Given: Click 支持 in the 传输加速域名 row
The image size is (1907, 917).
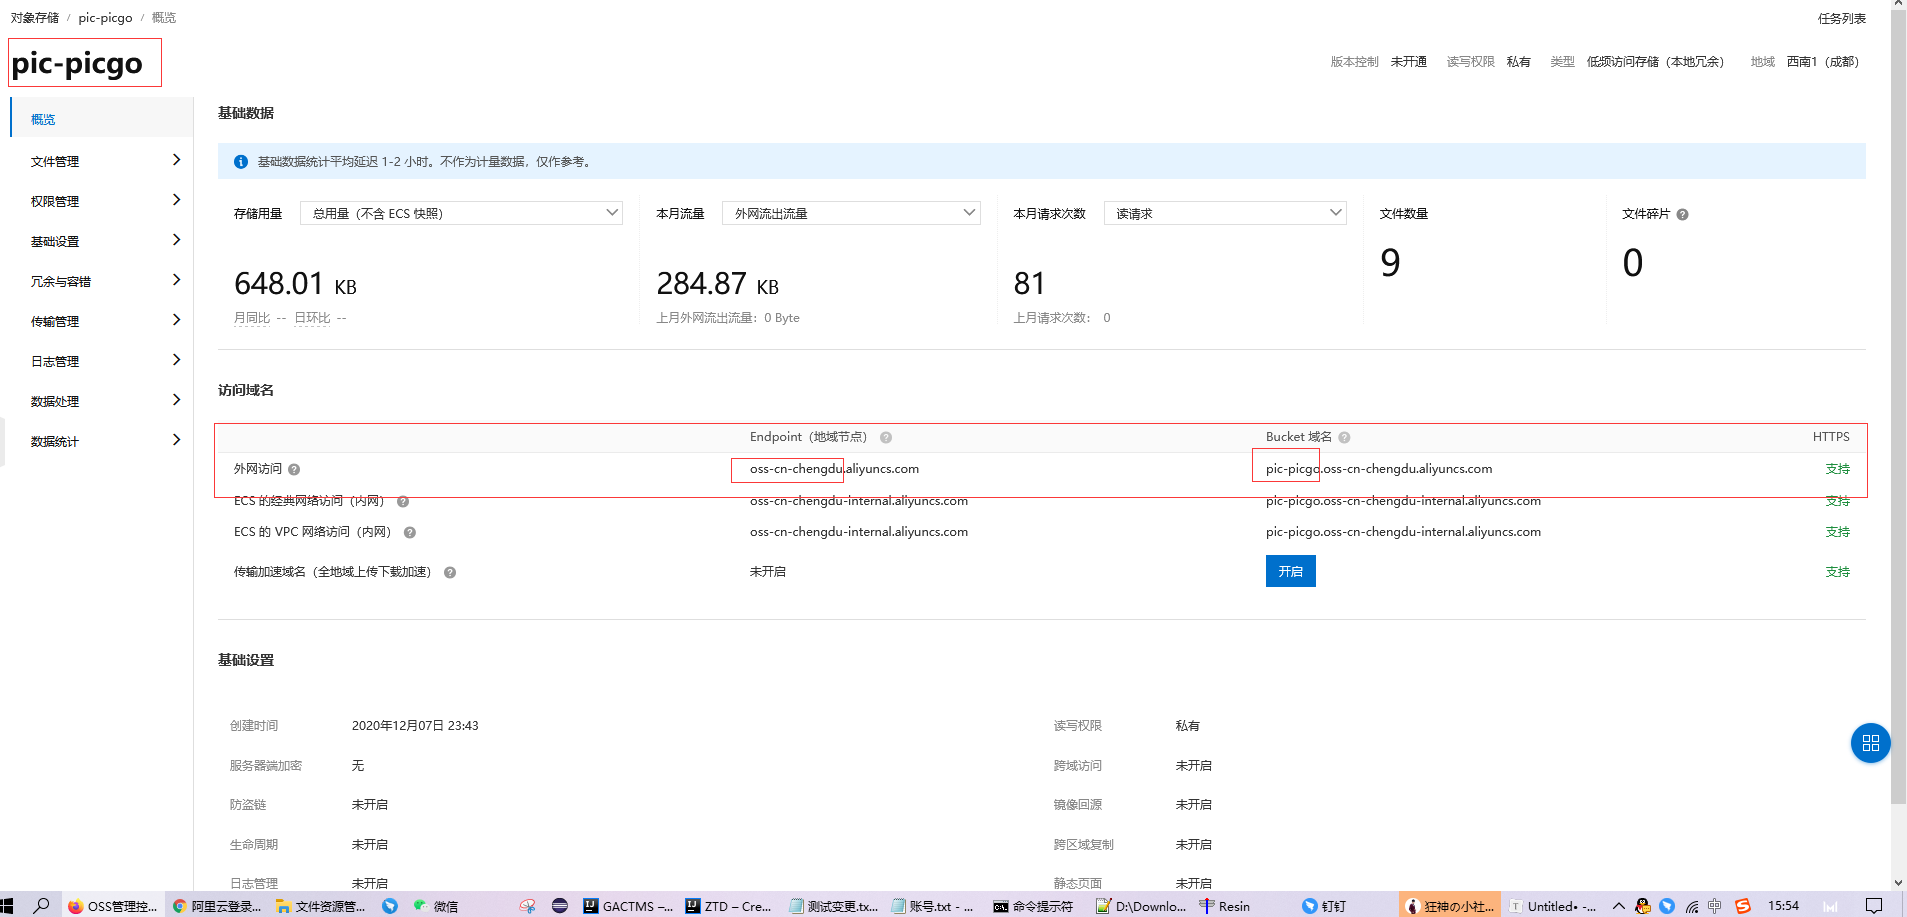Looking at the screenshot, I should (1838, 572).
